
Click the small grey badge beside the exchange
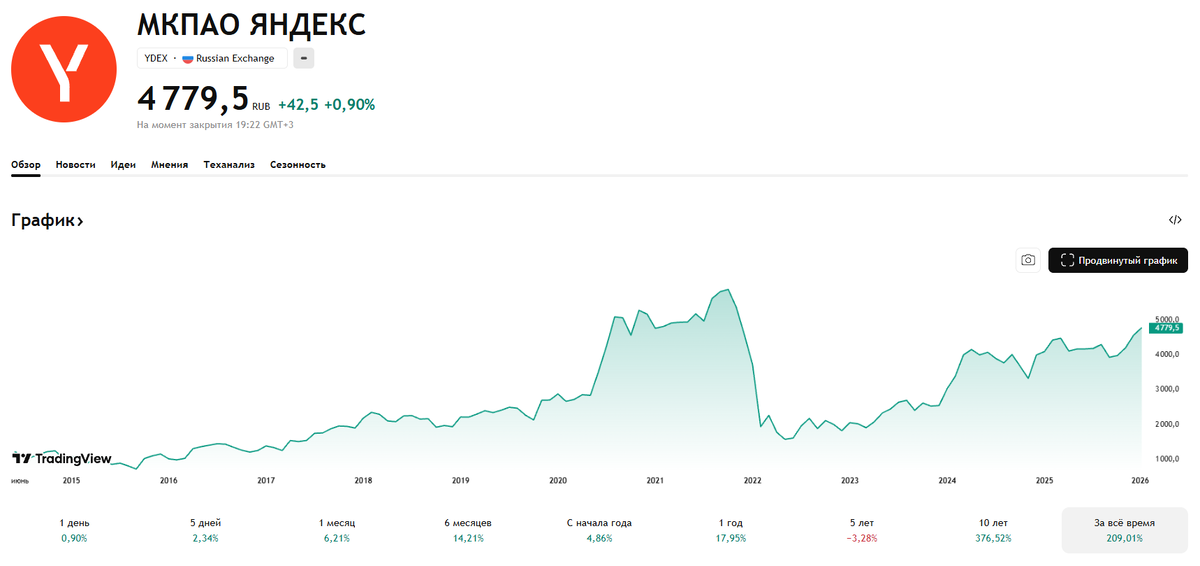[x=303, y=58]
